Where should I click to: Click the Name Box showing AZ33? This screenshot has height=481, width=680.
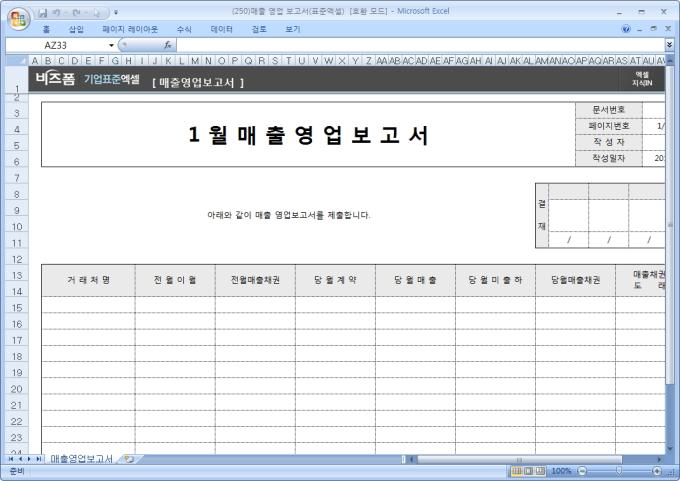coord(56,45)
